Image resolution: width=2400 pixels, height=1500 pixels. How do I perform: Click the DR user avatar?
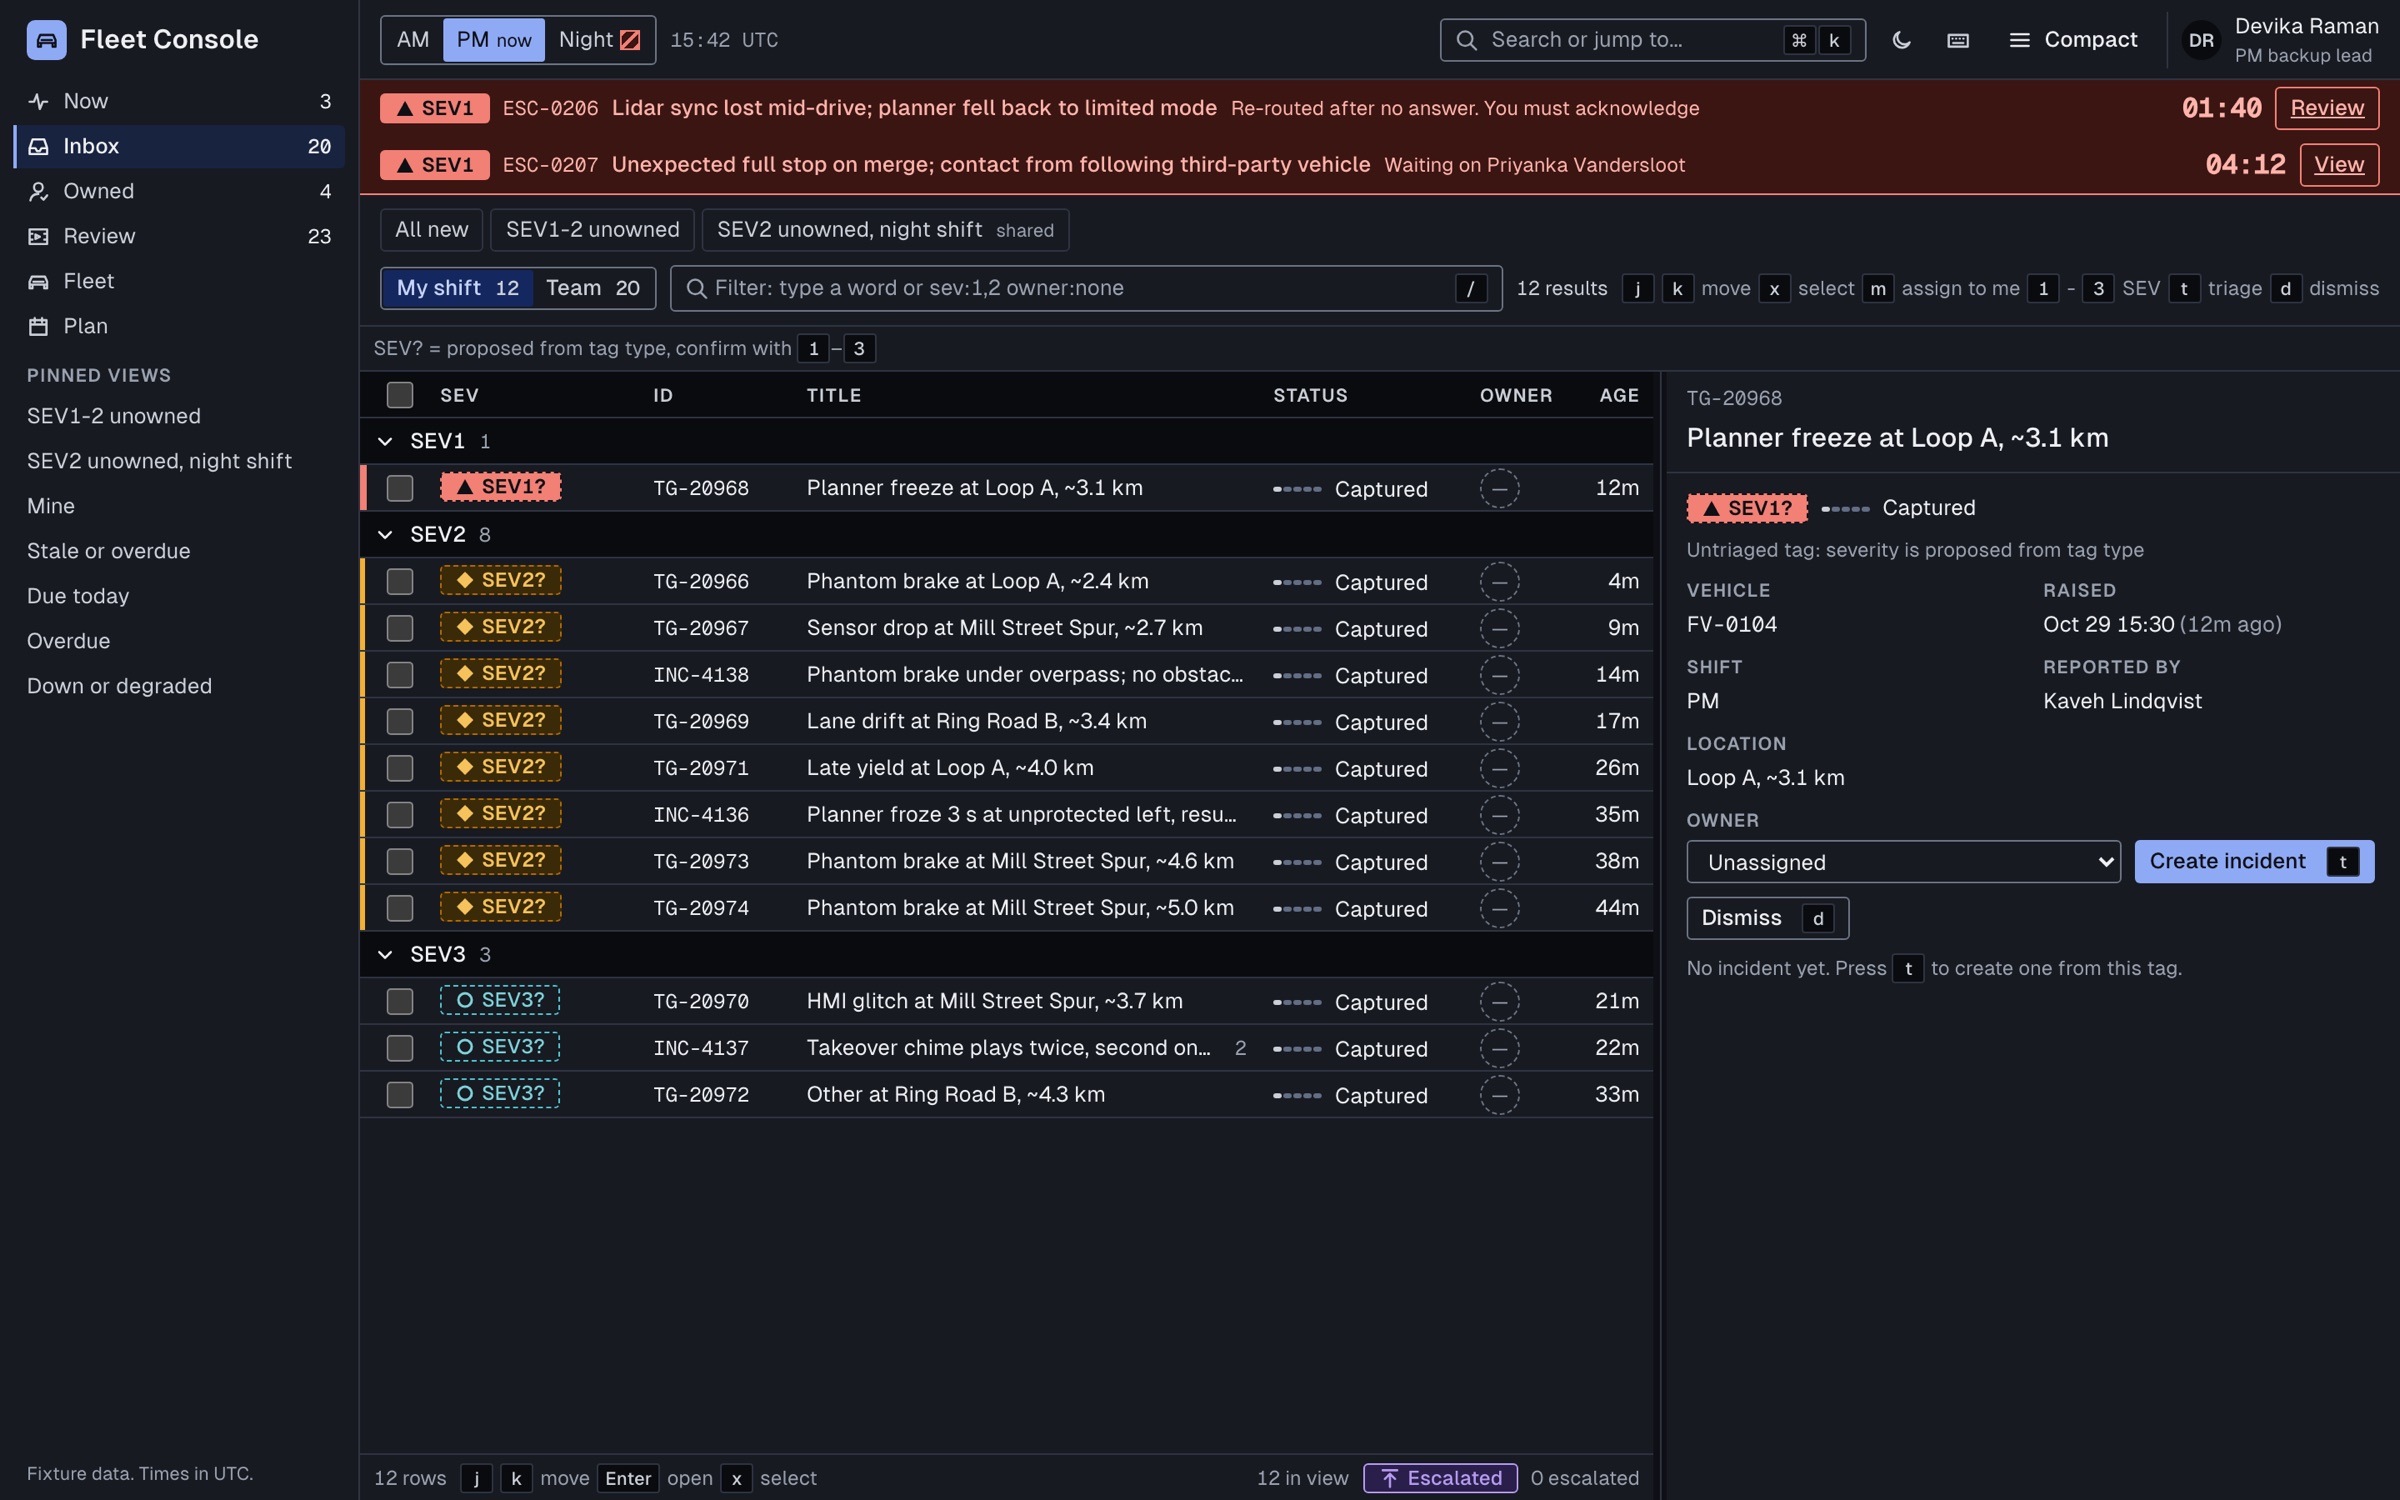point(2200,40)
